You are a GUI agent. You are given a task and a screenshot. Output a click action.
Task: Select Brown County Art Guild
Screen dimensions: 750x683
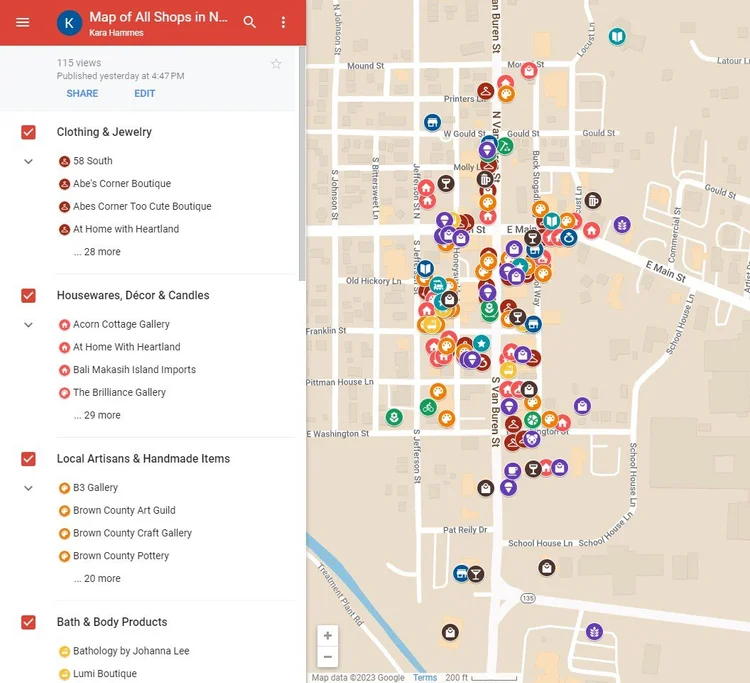tap(124, 511)
